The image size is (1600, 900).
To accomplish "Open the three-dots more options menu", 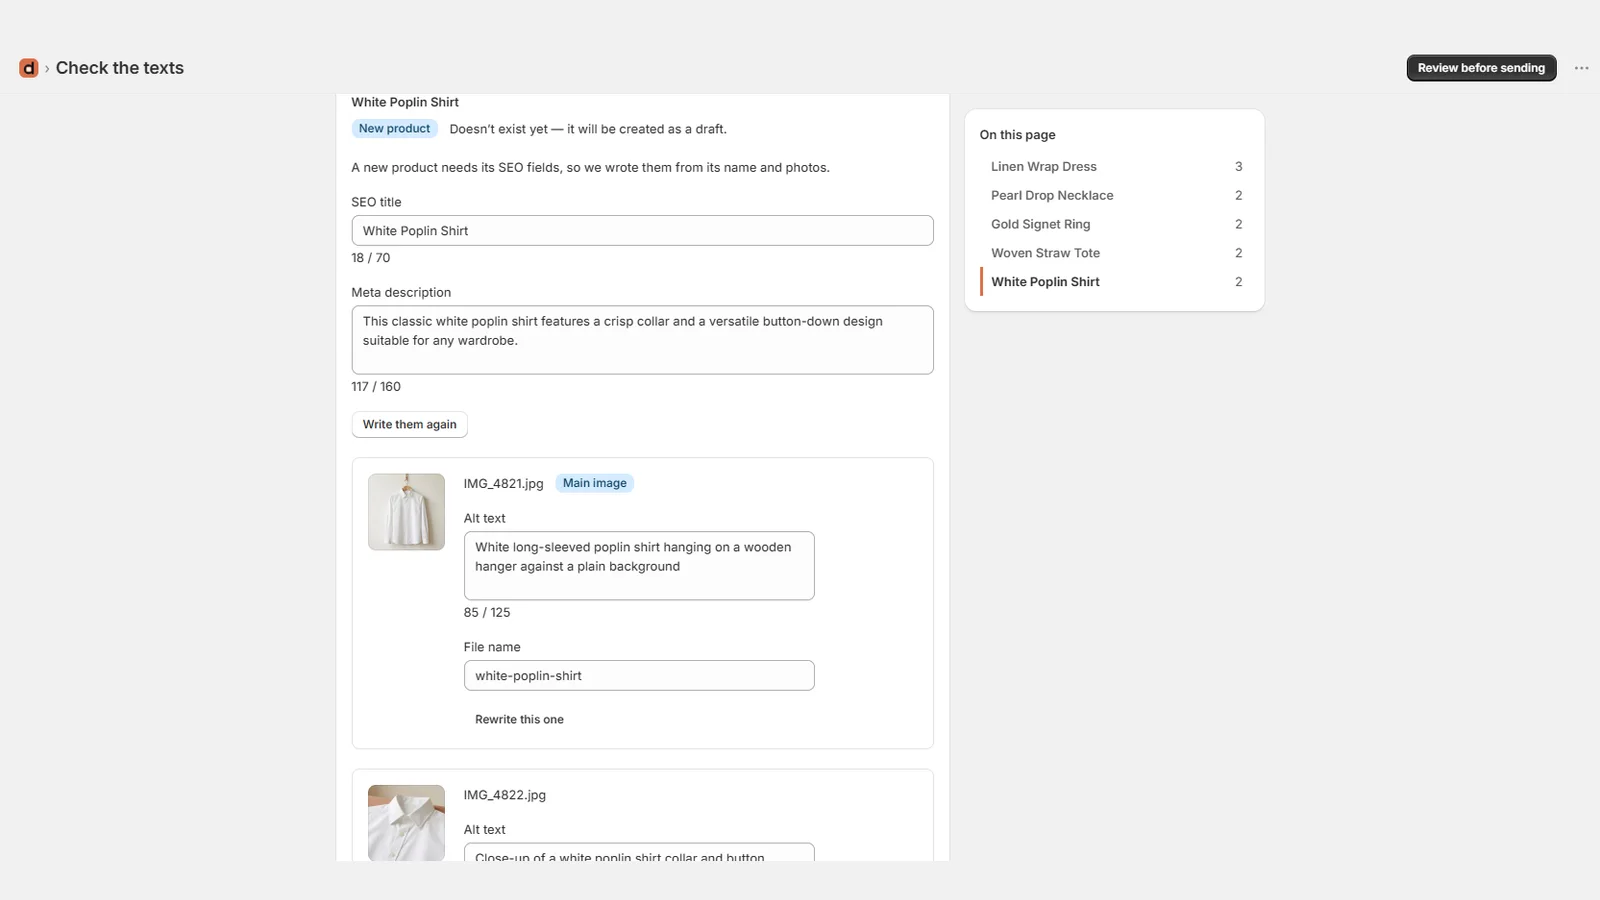I will point(1581,68).
